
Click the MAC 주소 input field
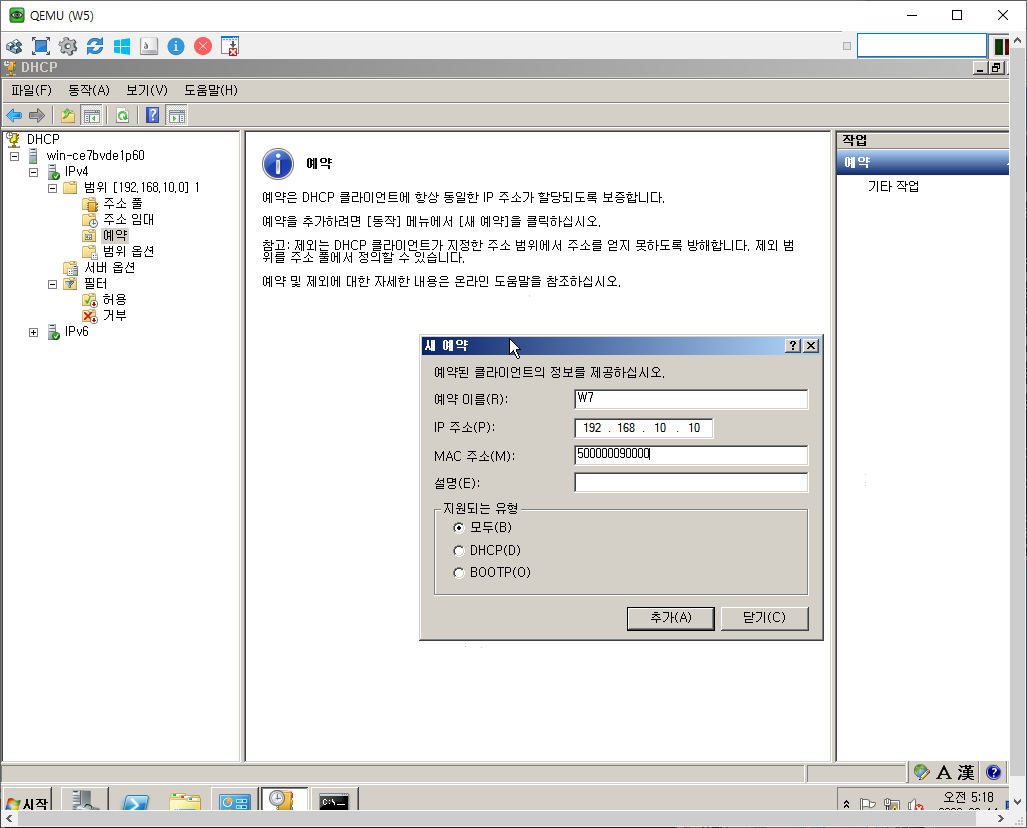(x=691, y=455)
